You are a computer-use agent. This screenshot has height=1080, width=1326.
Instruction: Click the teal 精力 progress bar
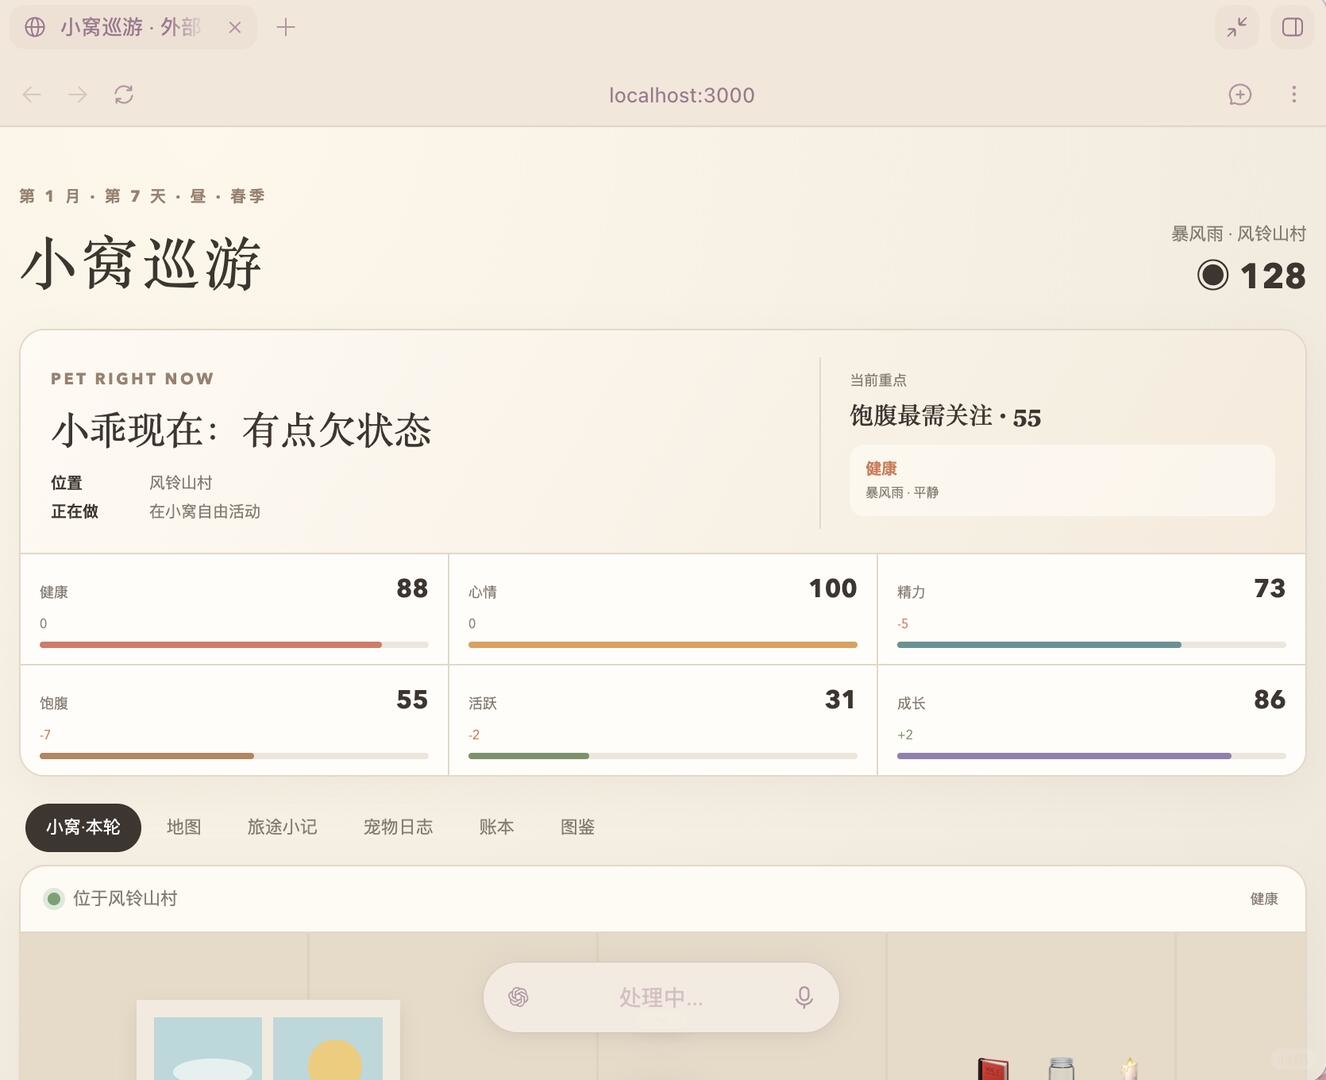(x=1091, y=645)
